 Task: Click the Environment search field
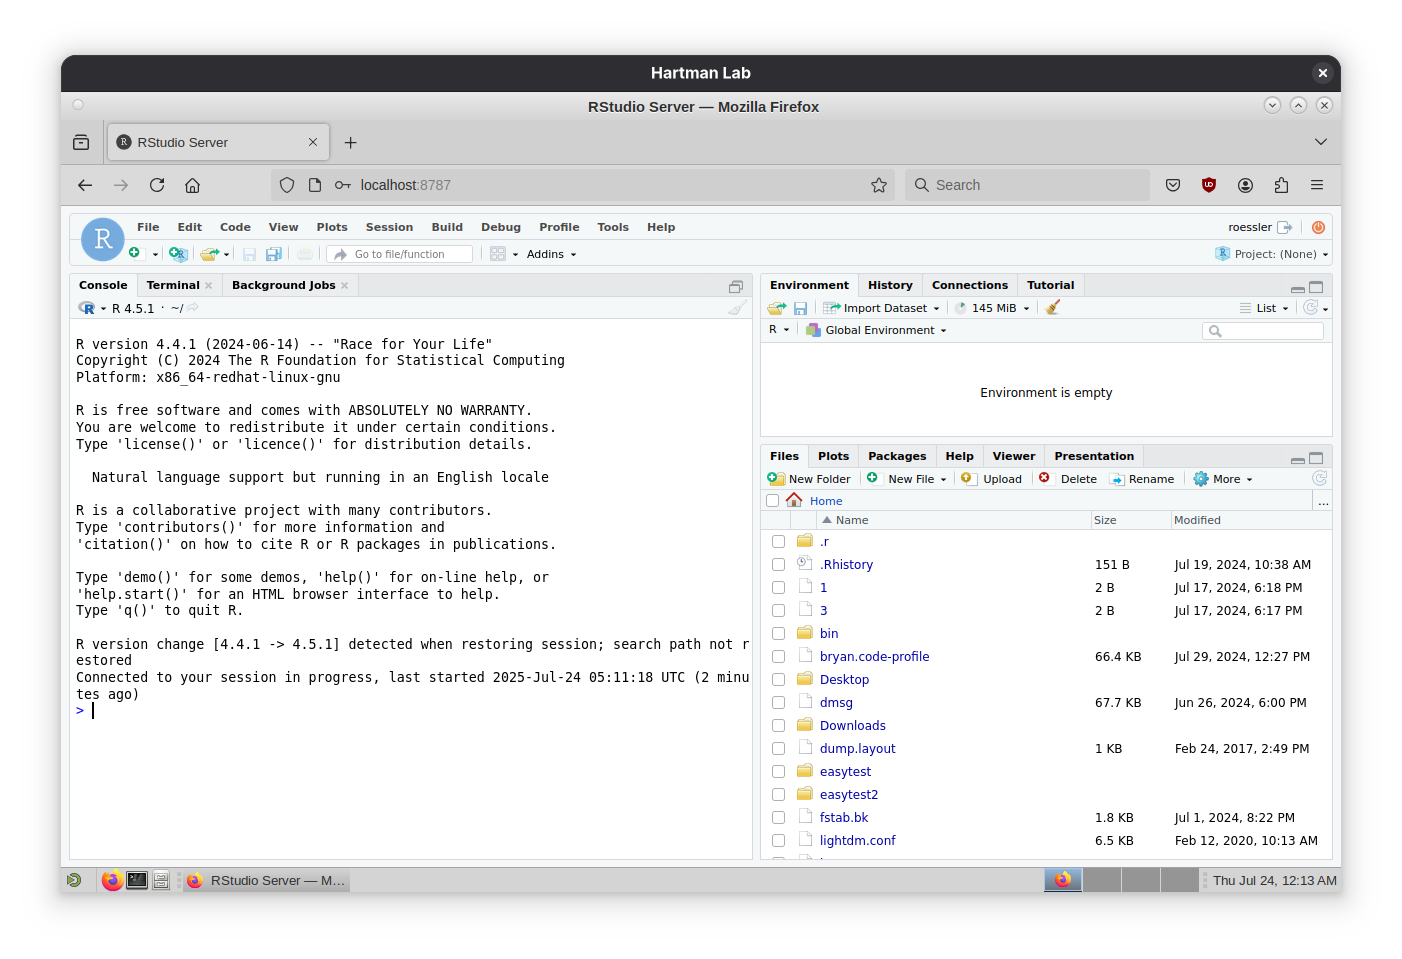(1263, 330)
